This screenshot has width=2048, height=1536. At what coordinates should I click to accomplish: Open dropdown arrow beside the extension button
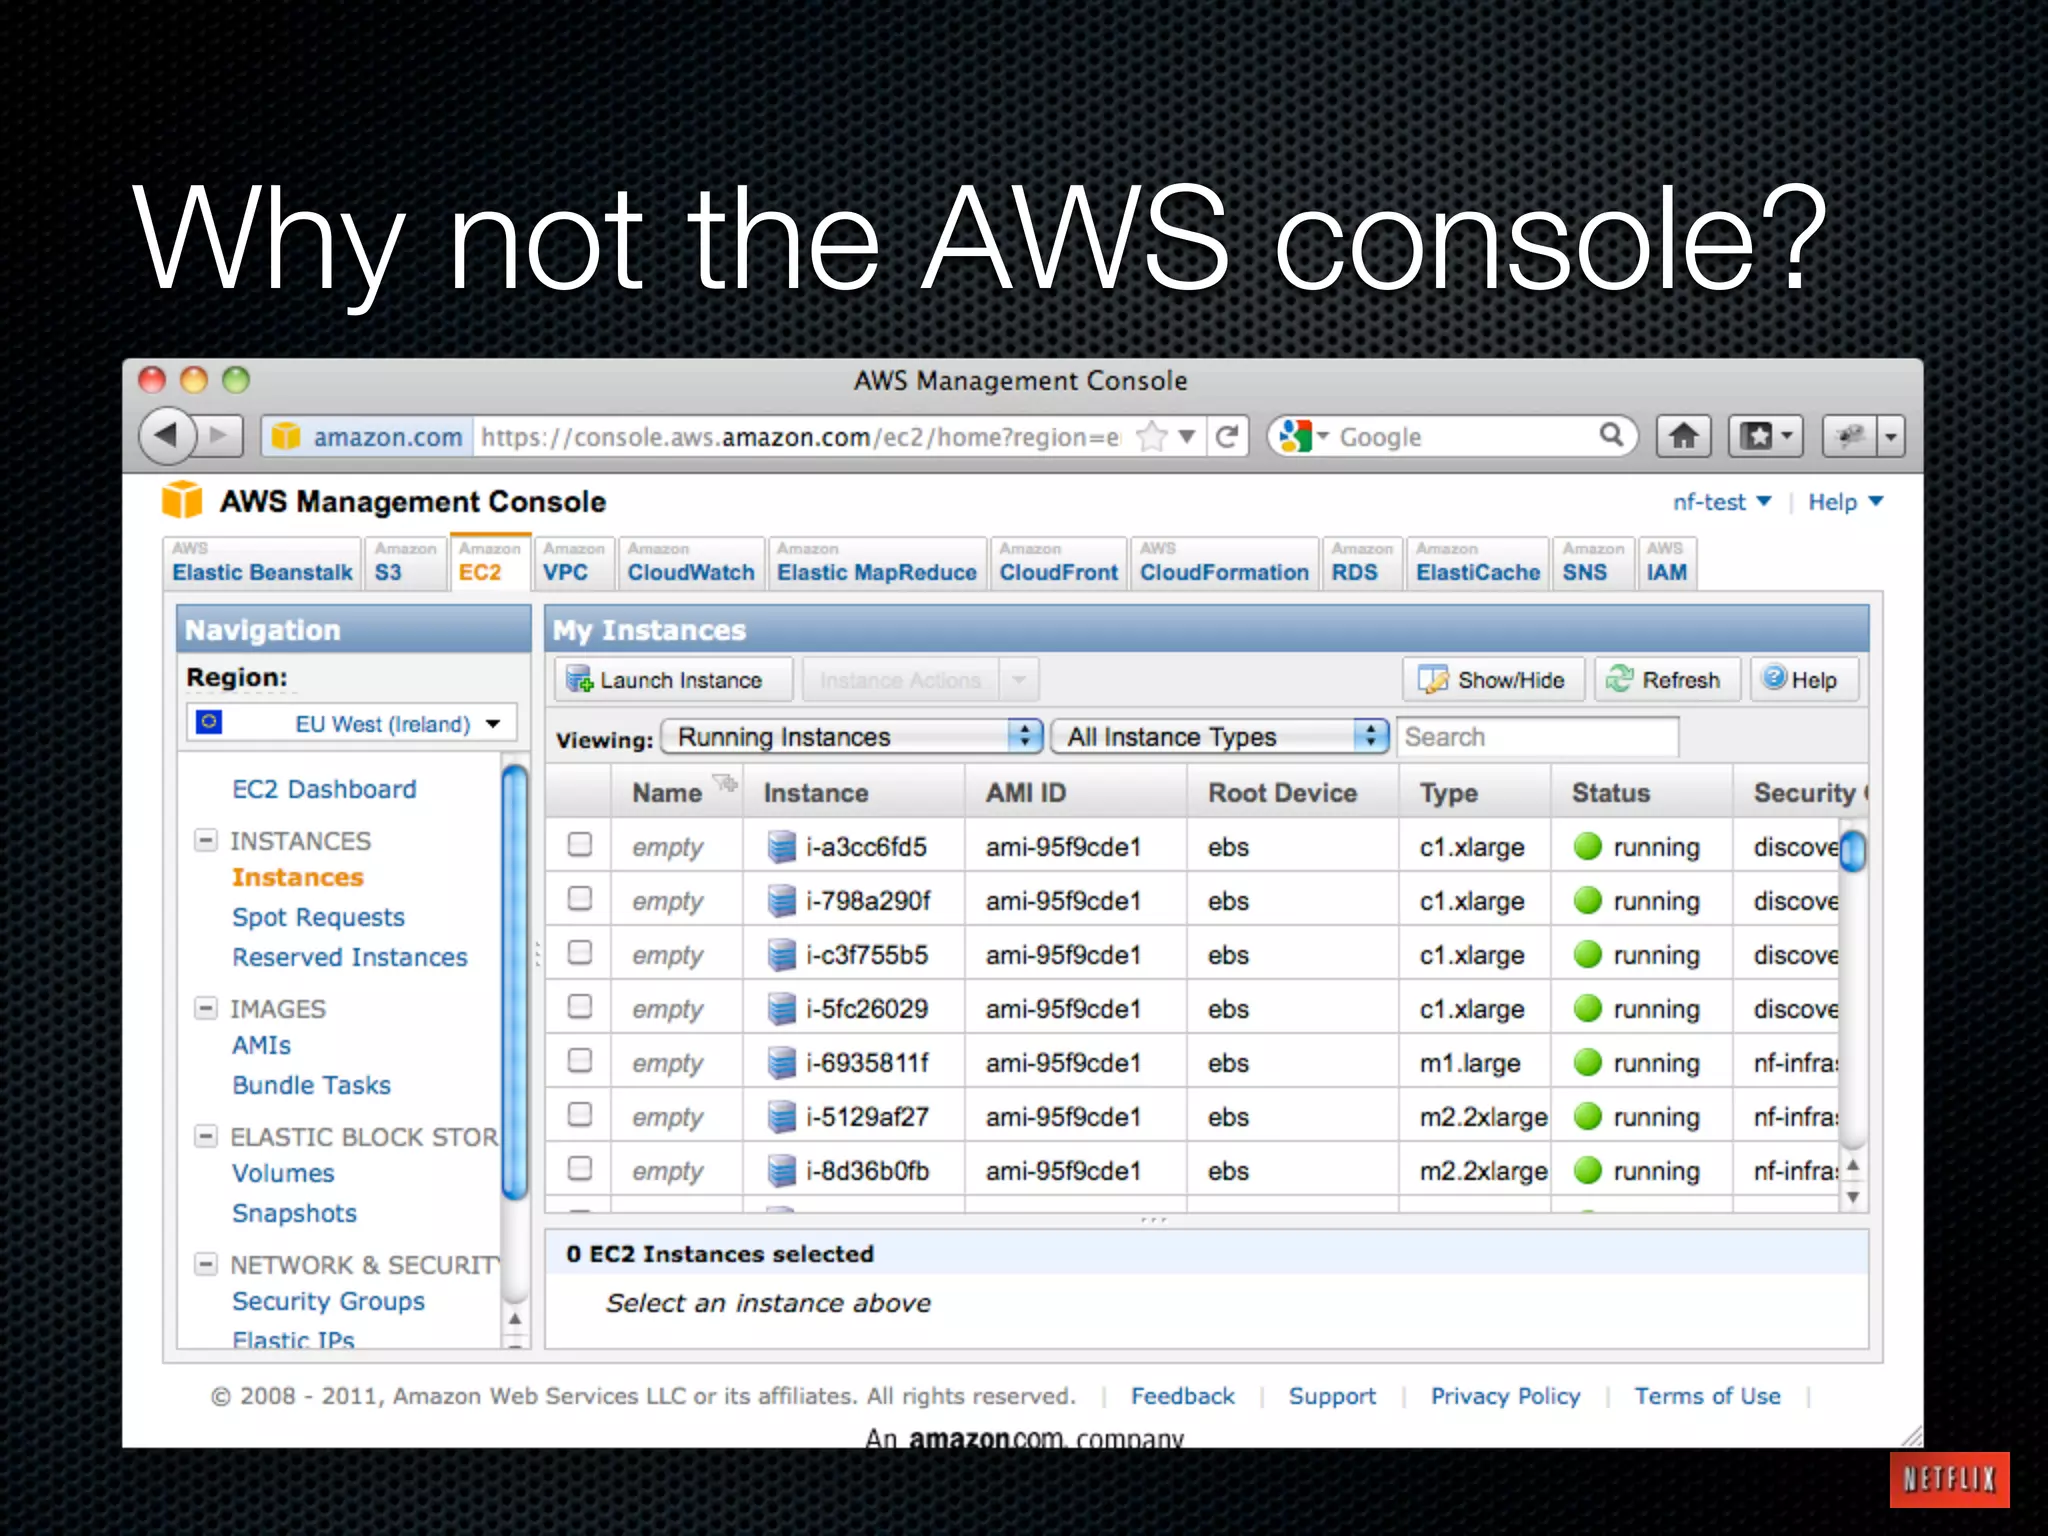[1891, 437]
